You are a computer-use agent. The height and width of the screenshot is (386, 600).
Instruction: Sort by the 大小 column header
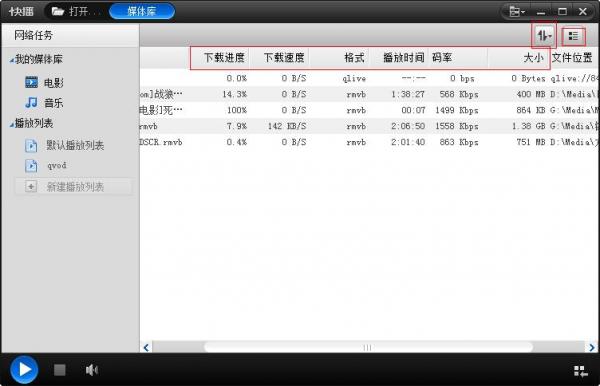pos(533,58)
